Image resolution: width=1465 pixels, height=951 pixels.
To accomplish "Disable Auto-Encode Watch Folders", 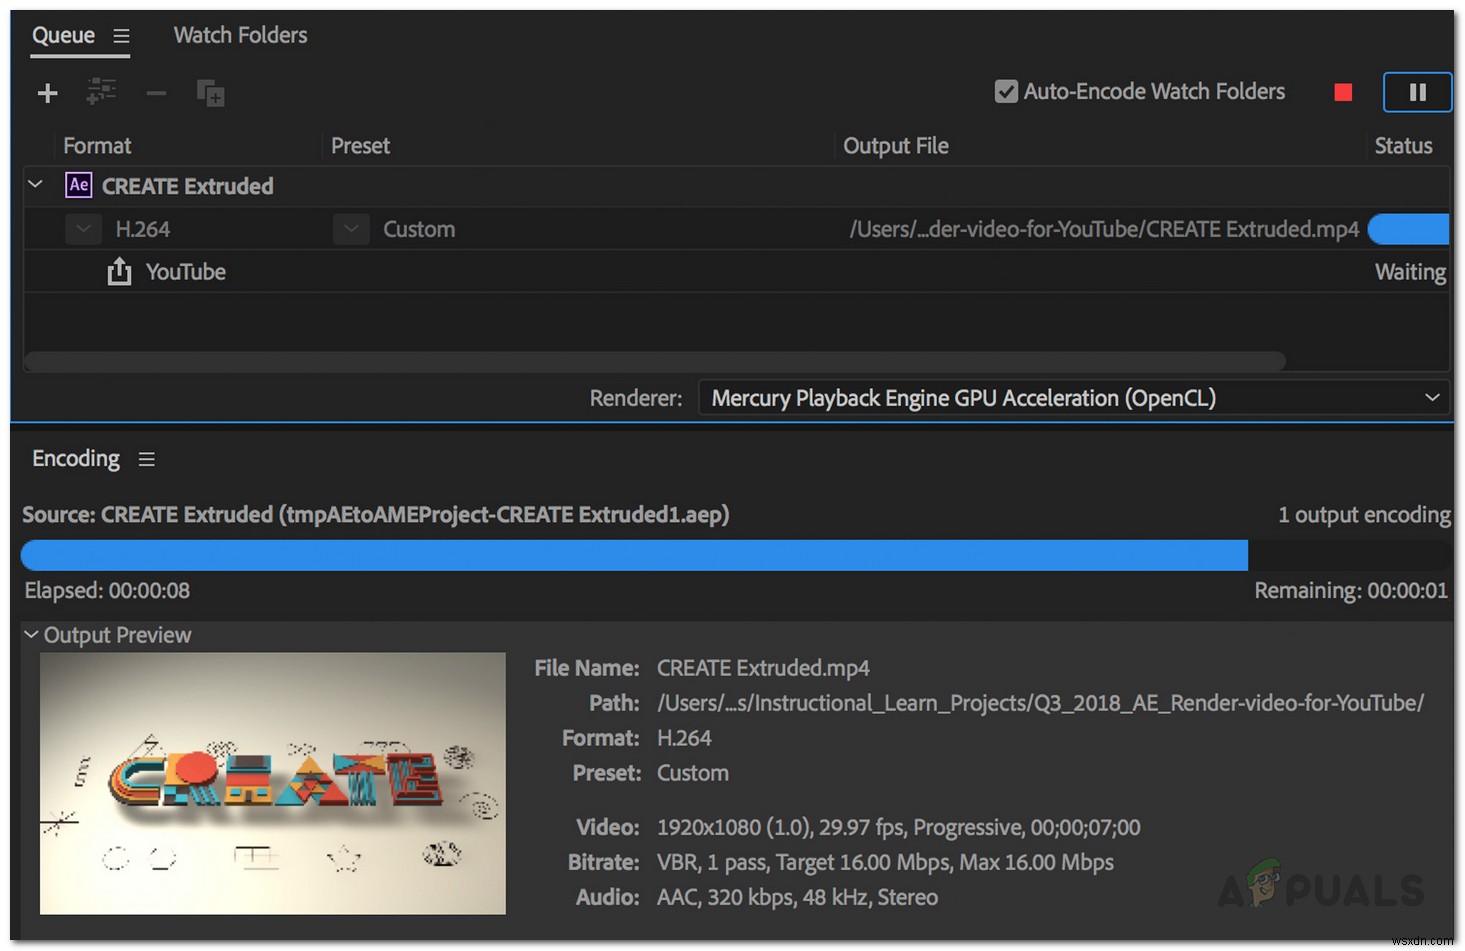I will (x=1005, y=91).
